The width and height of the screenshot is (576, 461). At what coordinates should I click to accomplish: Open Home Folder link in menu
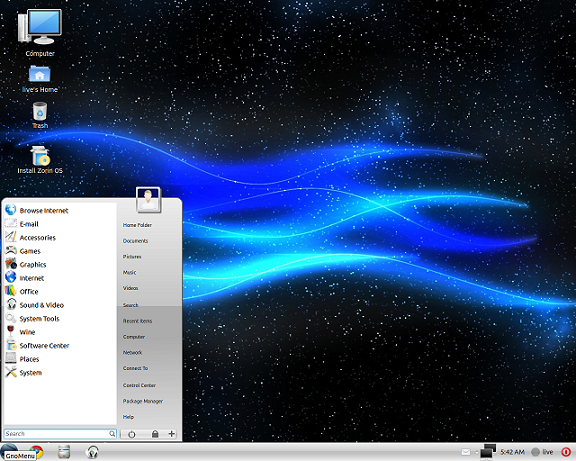pos(137,225)
